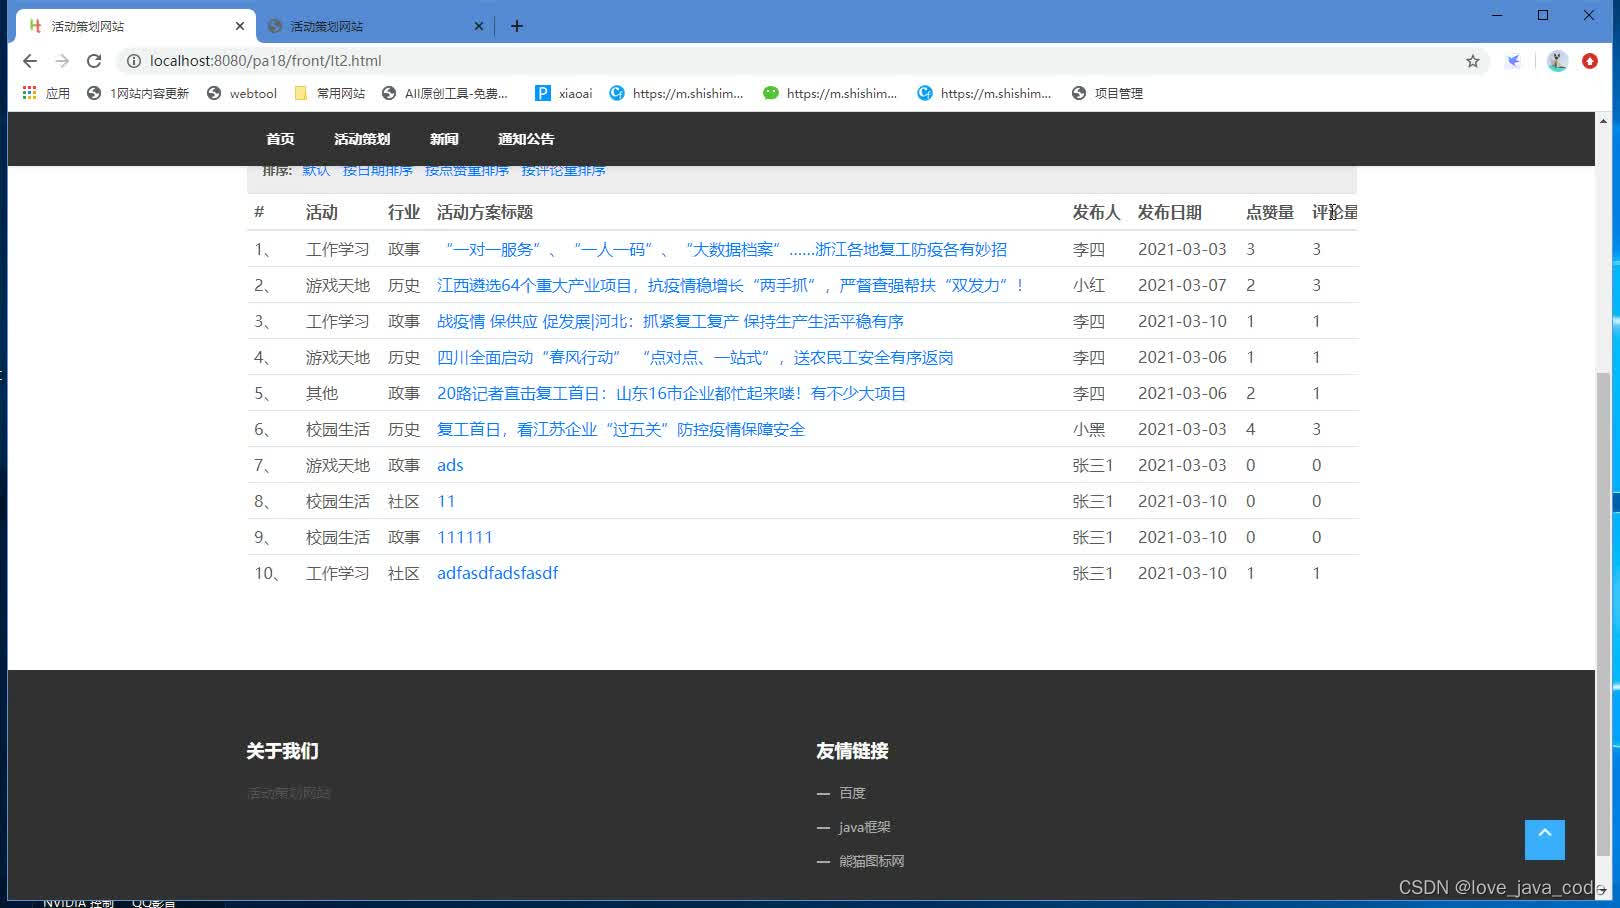Open the WeChat-icon shishim bookmark
The height and width of the screenshot is (908, 1620).
click(830, 93)
